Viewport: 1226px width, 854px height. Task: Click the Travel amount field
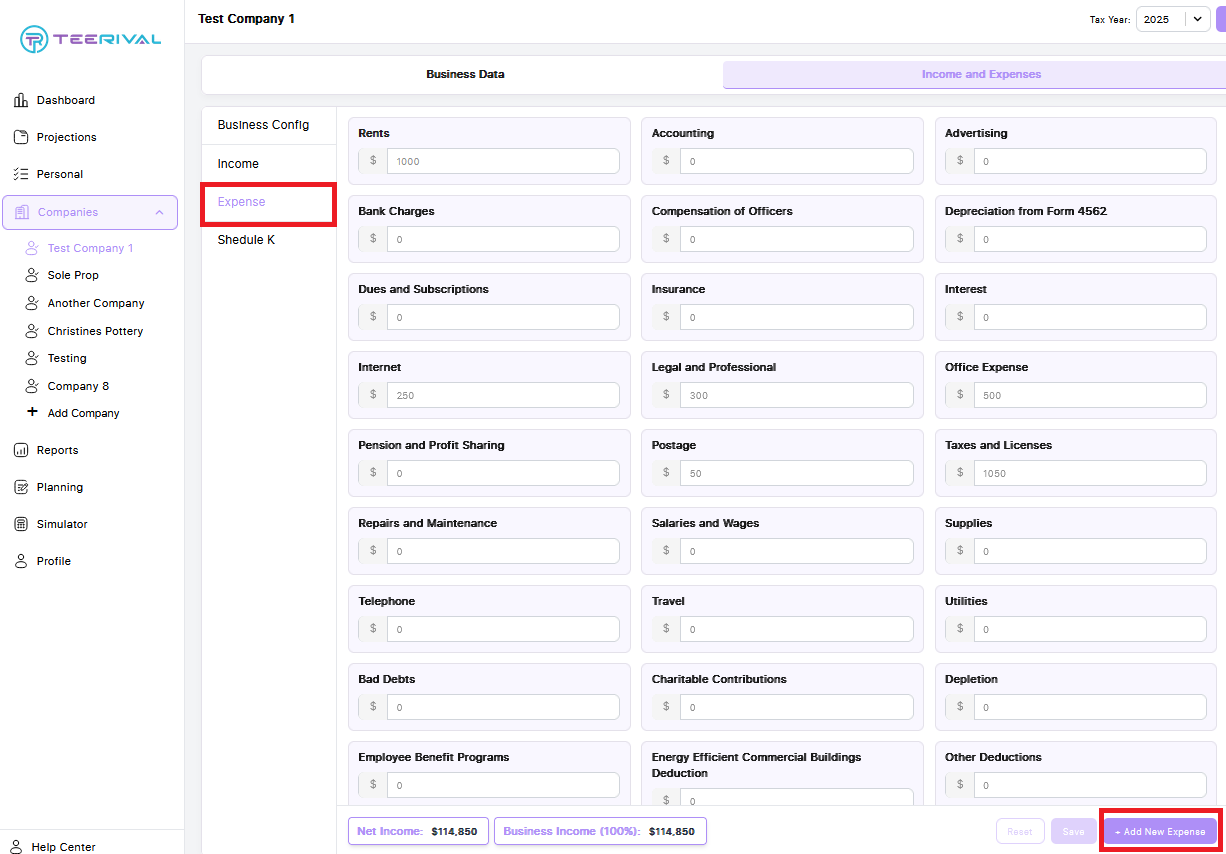(x=797, y=629)
